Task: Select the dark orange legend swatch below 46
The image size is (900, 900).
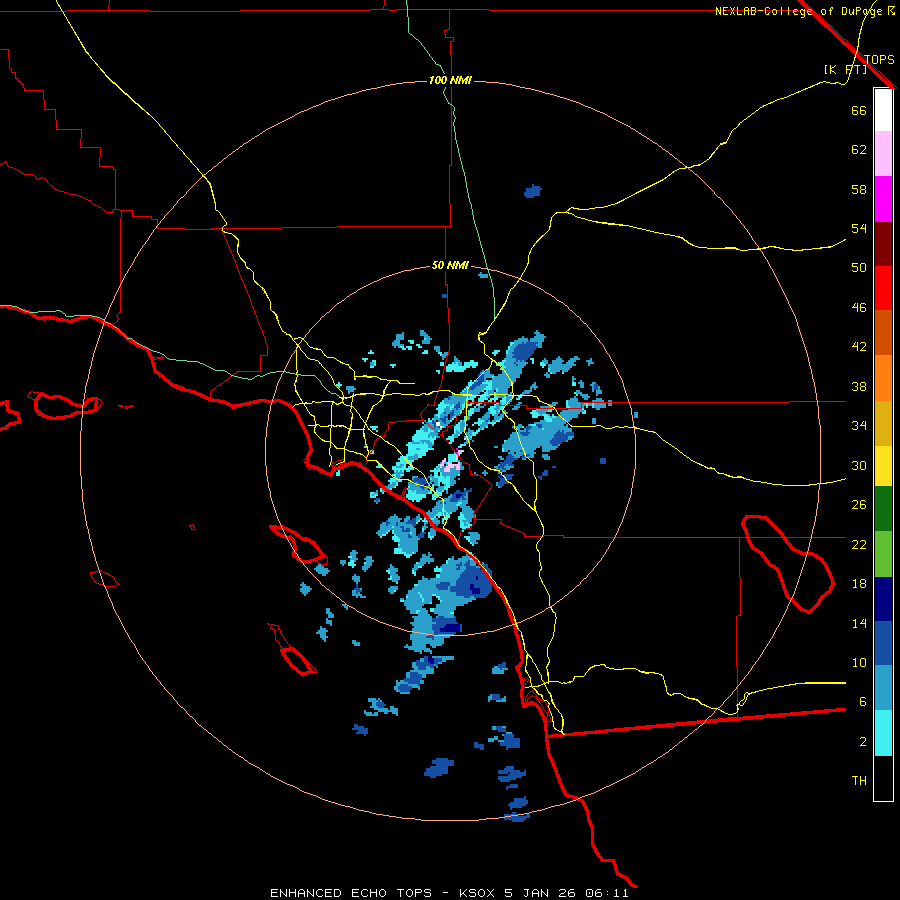Action: click(883, 333)
